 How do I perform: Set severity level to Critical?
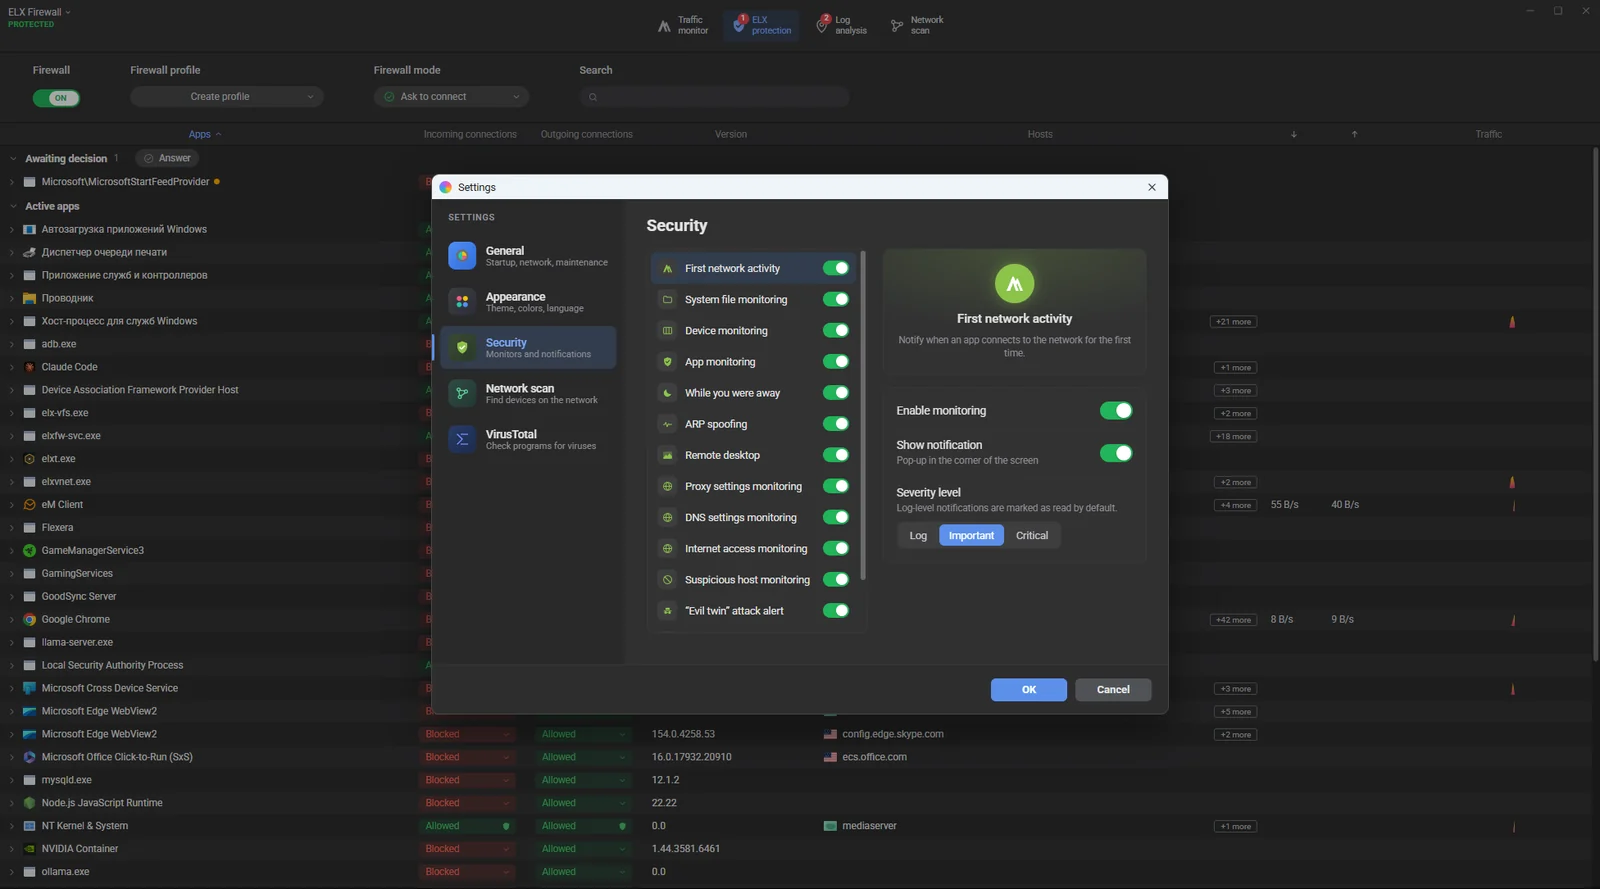pyautogui.click(x=1032, y=536)
